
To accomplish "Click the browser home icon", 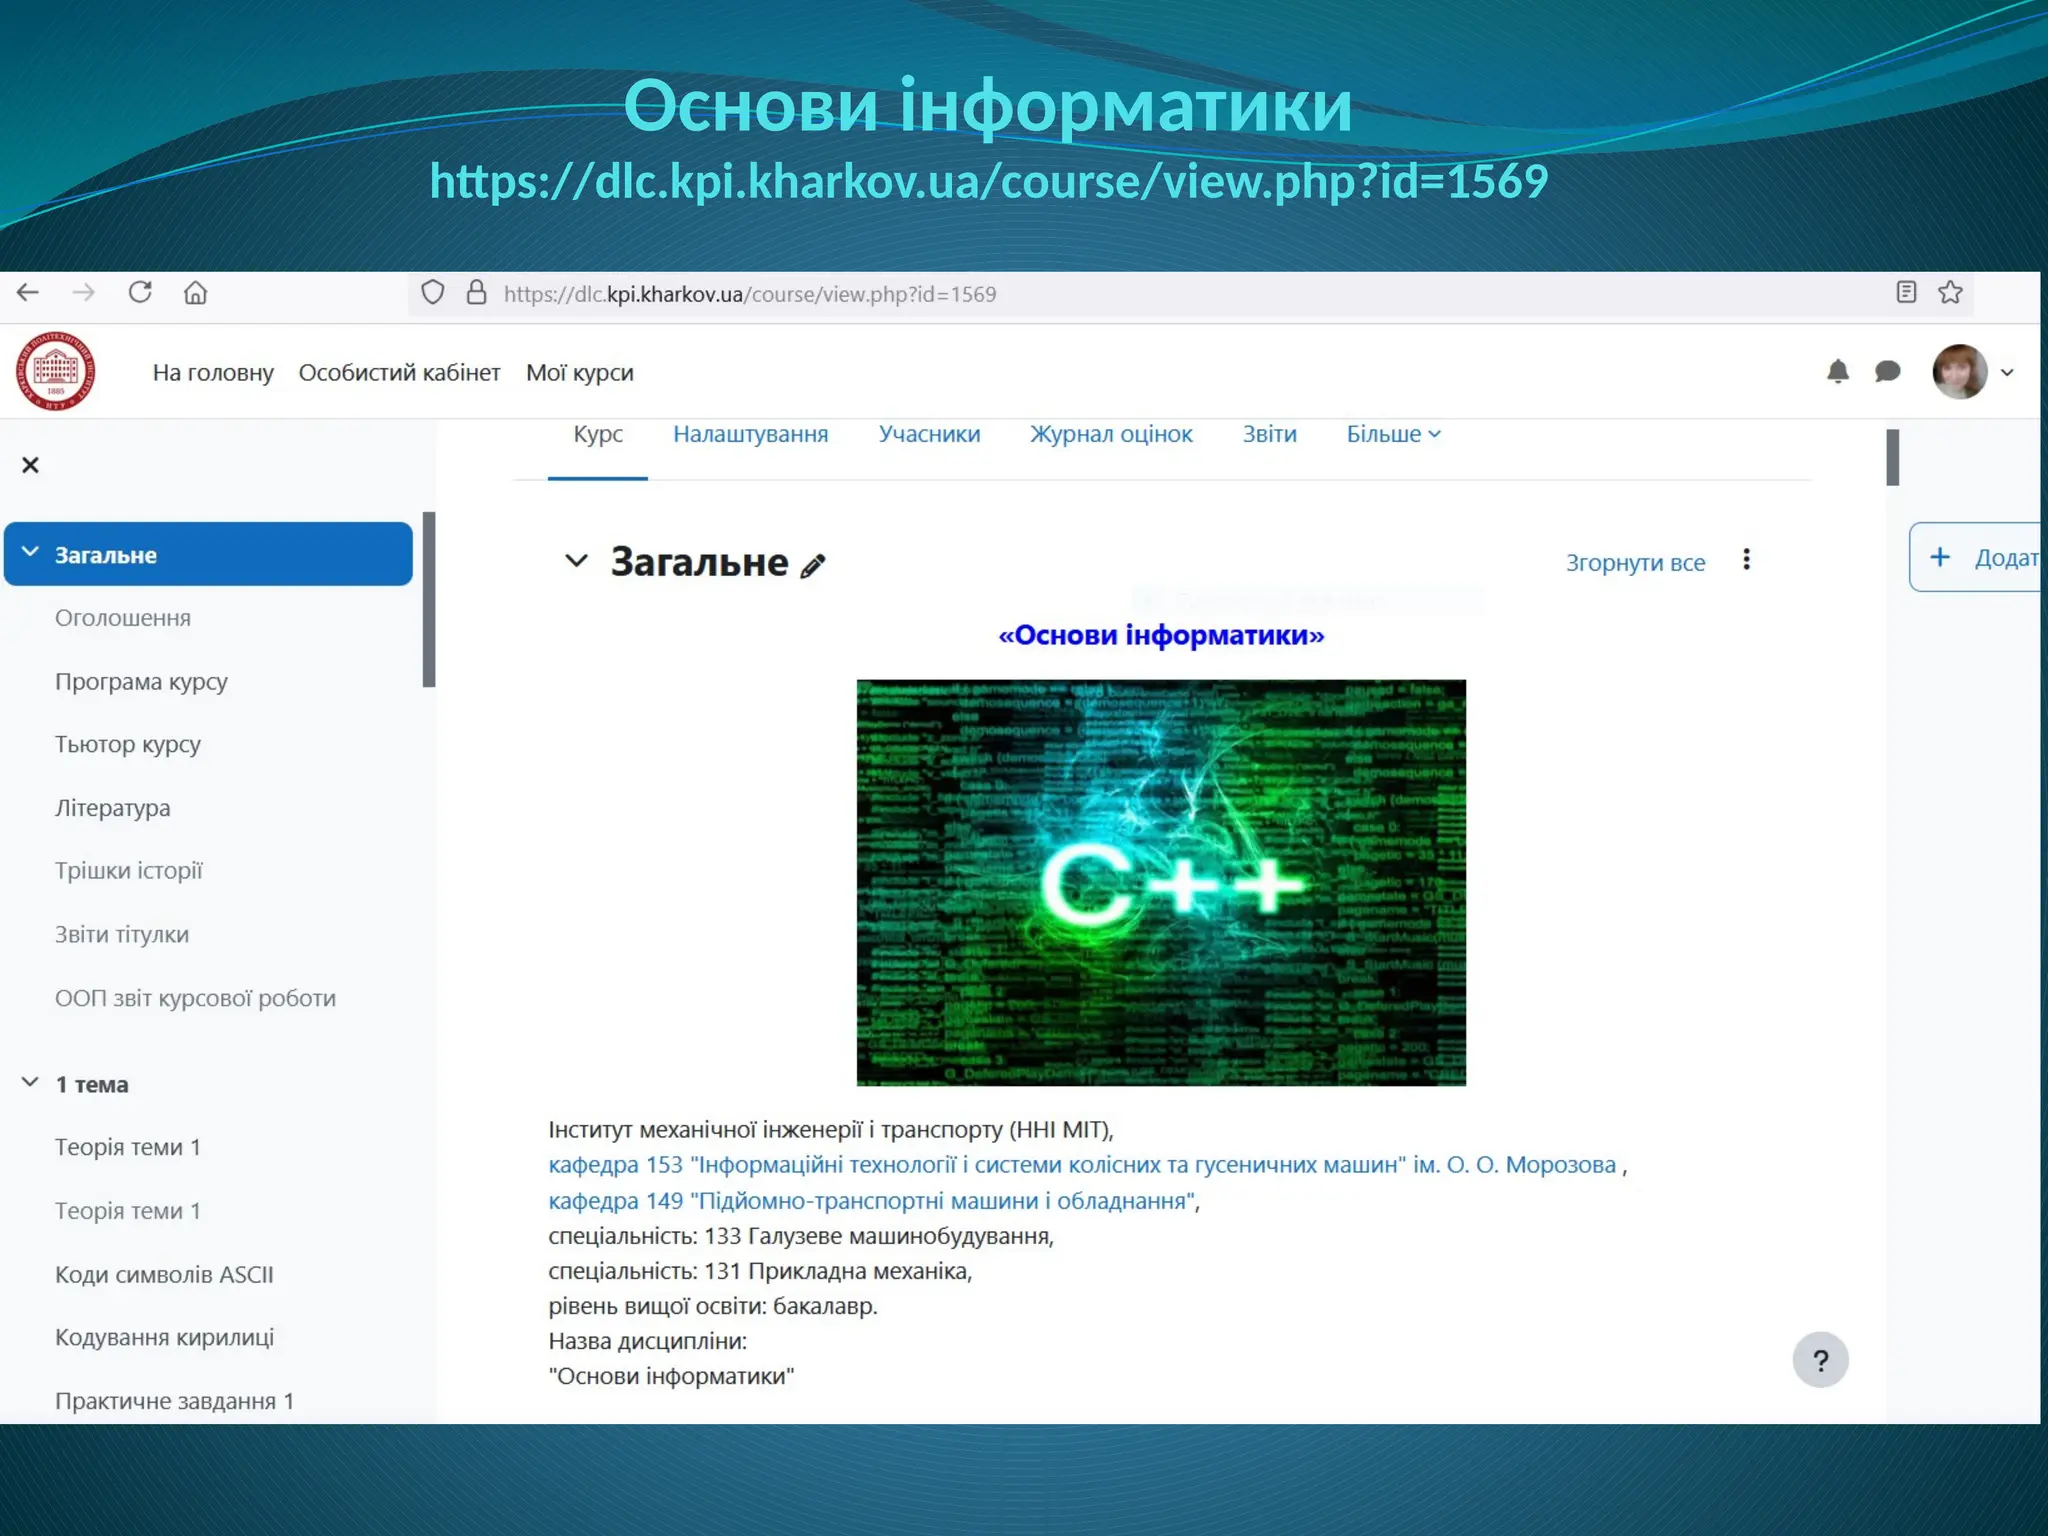I will 195,293.
